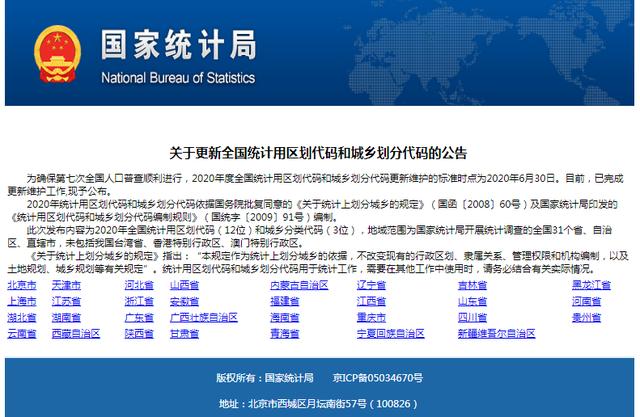Image resolution: width=640 pixels, height=417 pixels.
Task: Open the 湖南省 link
Action: (x=66, y=317)
